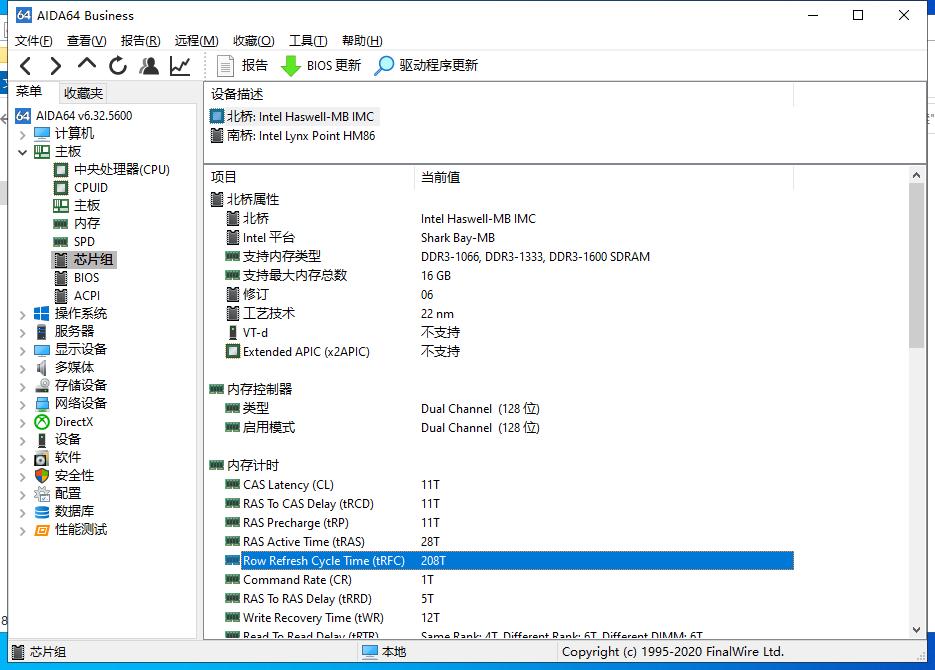935x670 pixels.
Task: Expand the 操作系统 tree node
Action: 23,315
